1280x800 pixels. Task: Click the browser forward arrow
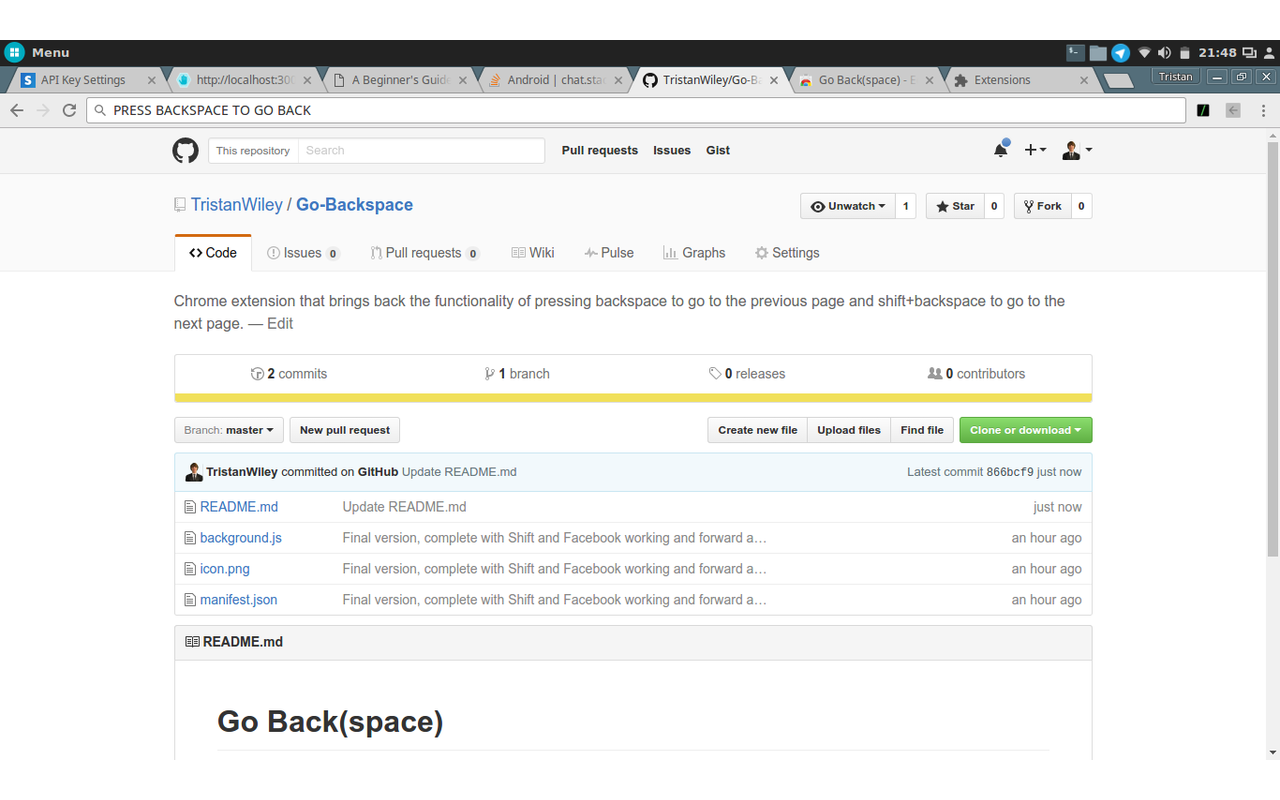pyautogui.click(x=43, y=110)
